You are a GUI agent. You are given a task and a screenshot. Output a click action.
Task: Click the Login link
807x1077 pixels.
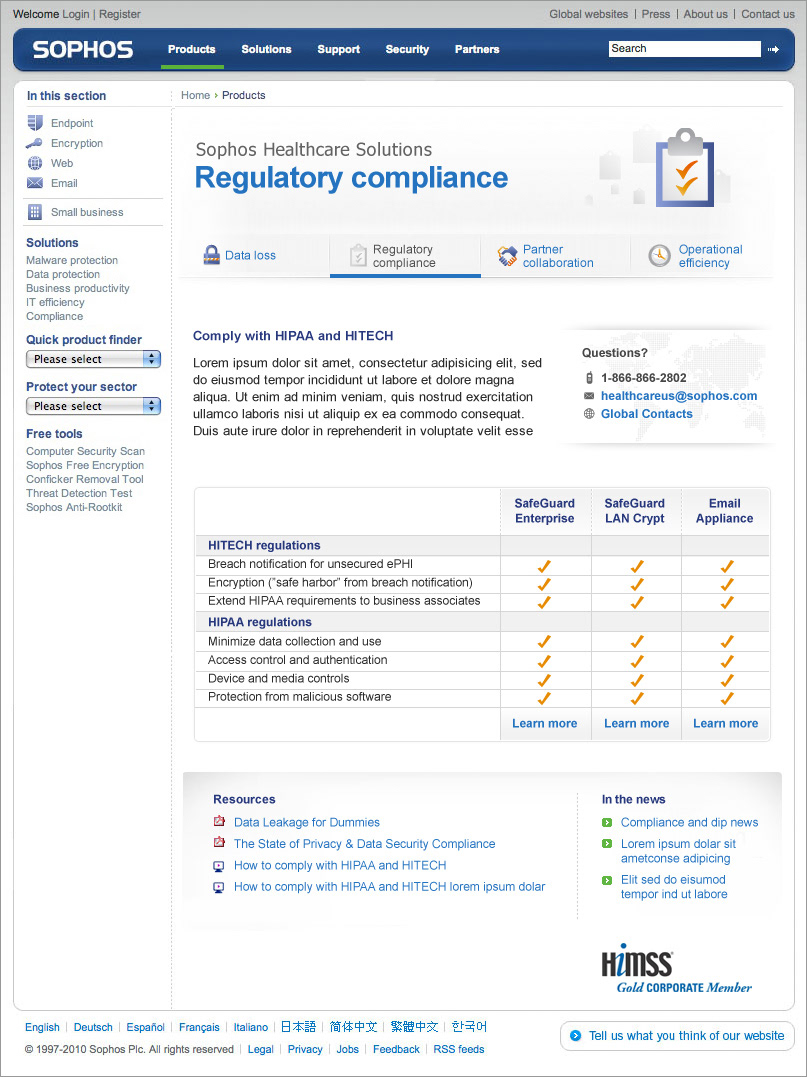pyautogui.click(x=76, y=14)
